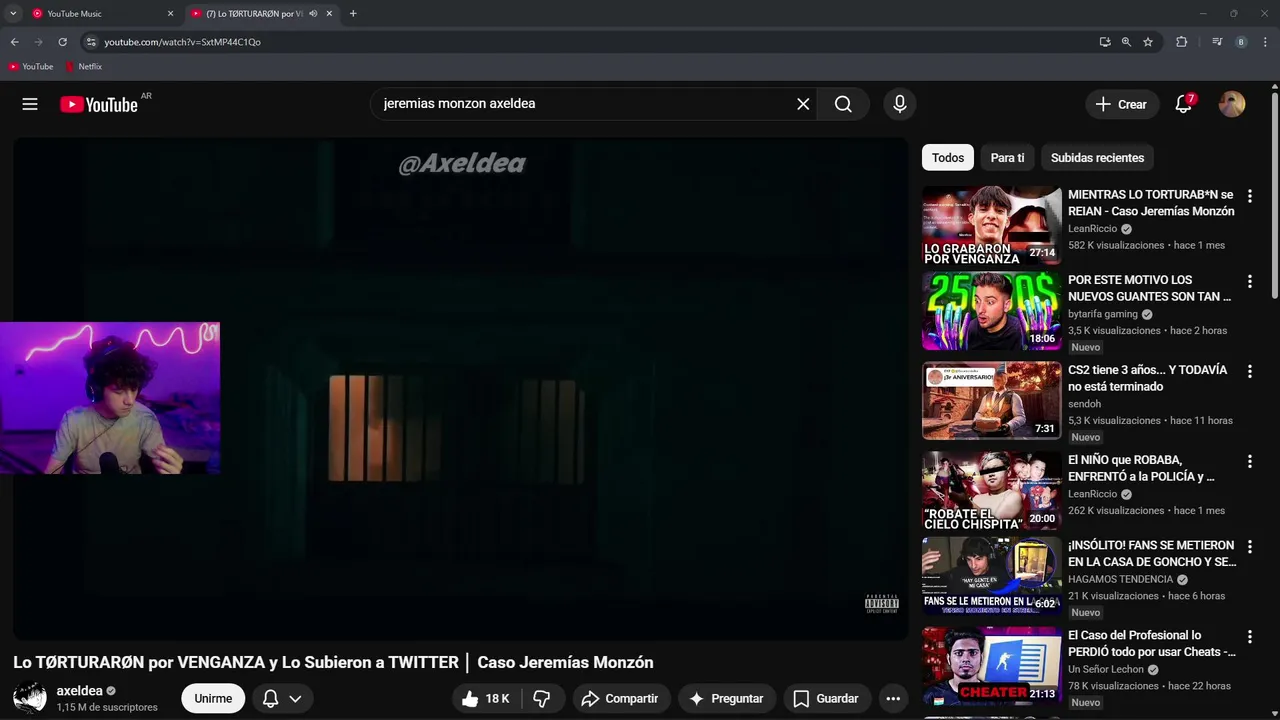Open options for El NIÑO que ROBABA video
This screenshot has height=720, width=1280.
(x=1249, y=461)
